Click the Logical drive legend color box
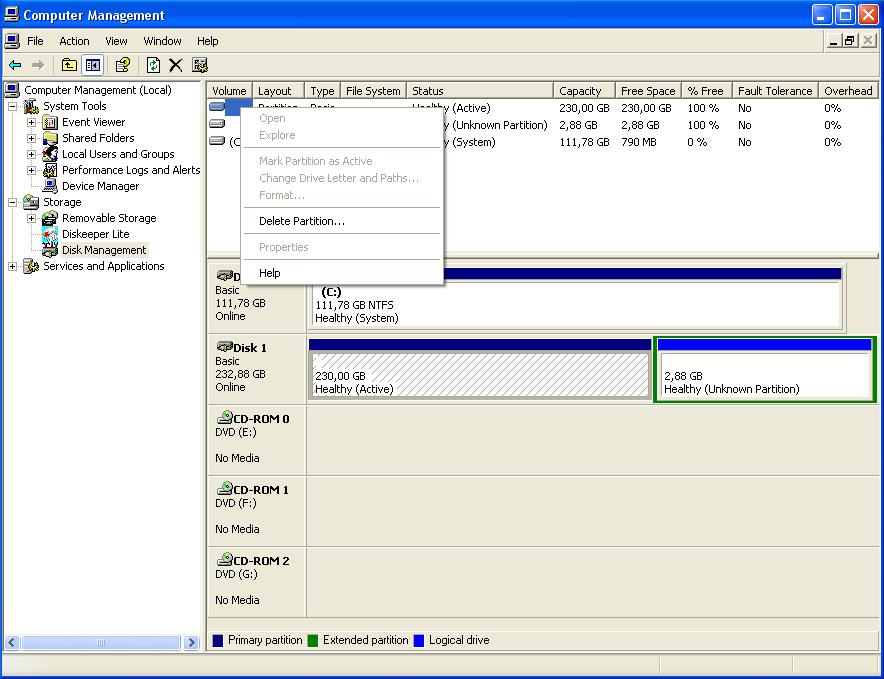The image size is (884, 679). (x=418, y=641)
